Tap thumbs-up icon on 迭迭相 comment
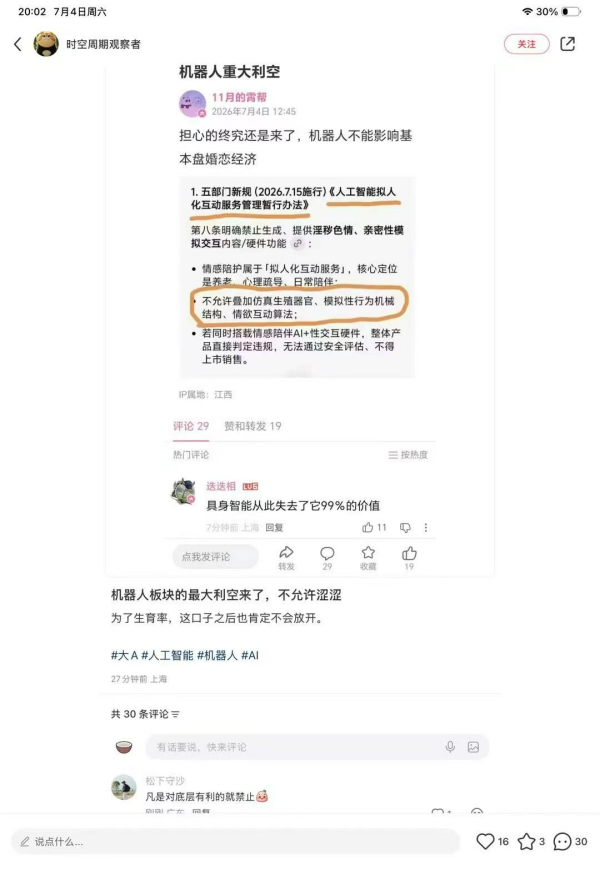Viewport: 600px width, 870px height. pyautogui.click(x=367, y=527)
